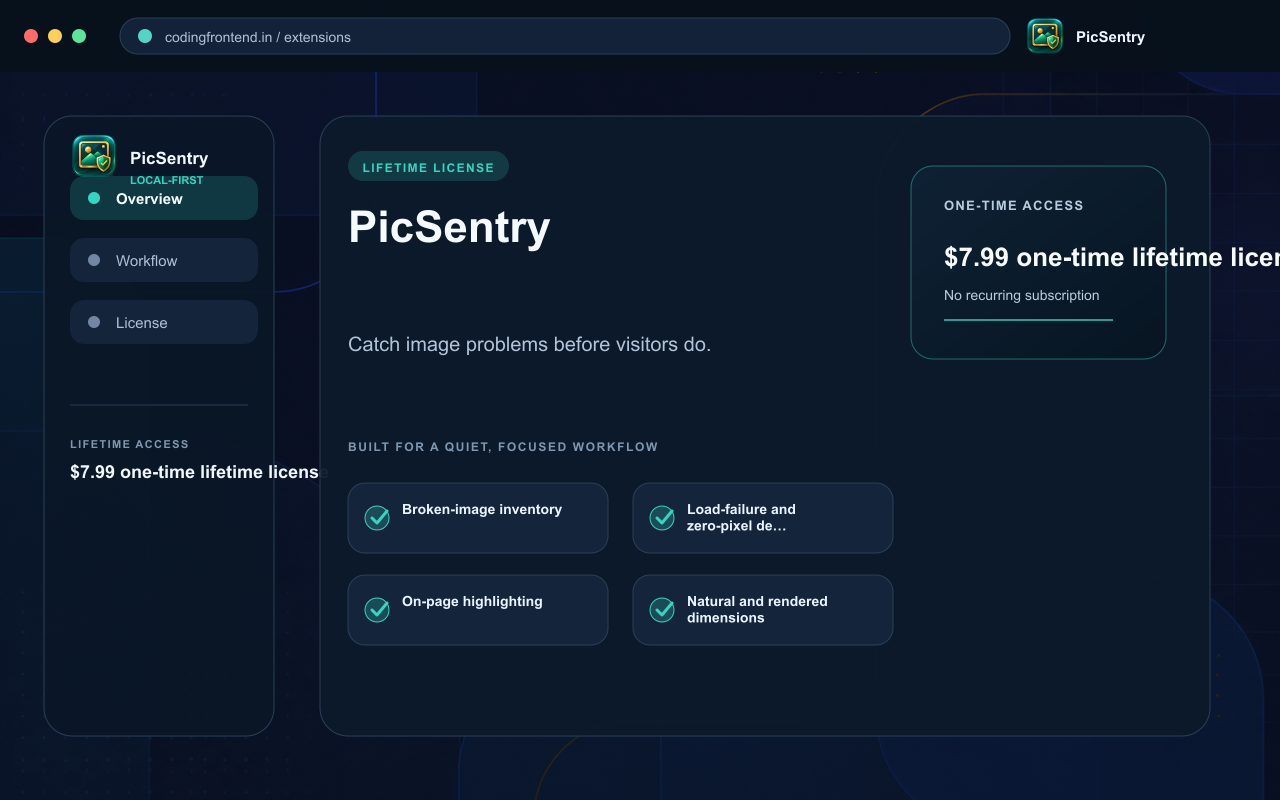Click the green window maximize dot

[x=79, y=36]
